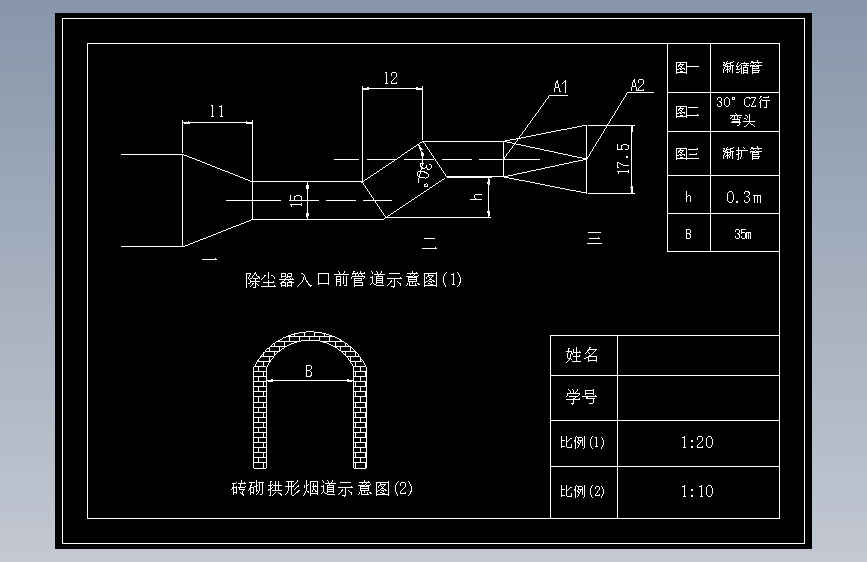The width and height of the screenshot is (867, 562).
Task: Click the 图二 table cell
Action: 688,112
